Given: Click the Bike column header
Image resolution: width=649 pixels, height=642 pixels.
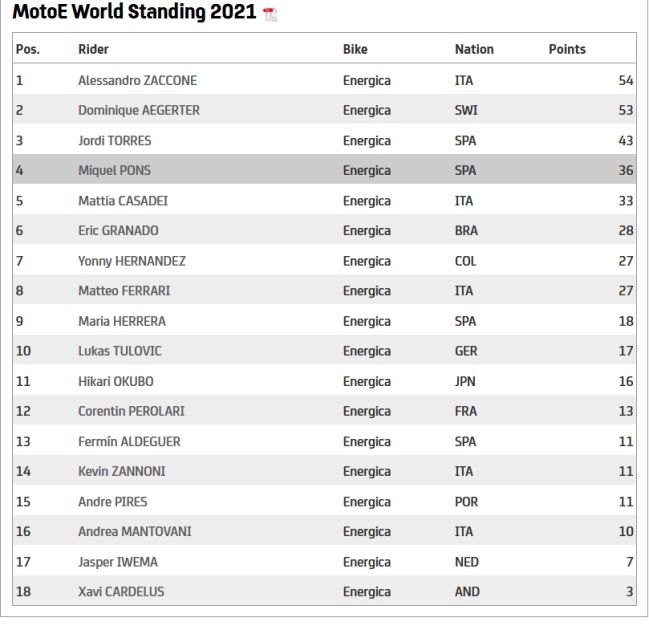Looking at the screenshot, I should click(355, 49).
